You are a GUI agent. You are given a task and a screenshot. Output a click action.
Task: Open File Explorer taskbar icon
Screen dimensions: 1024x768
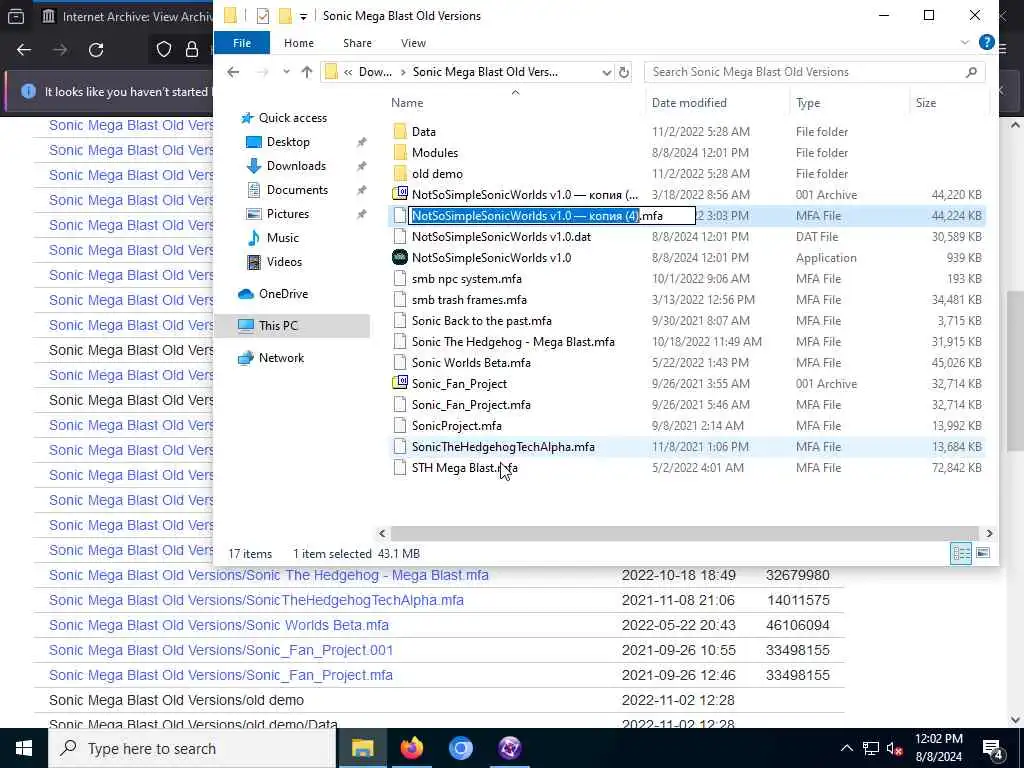pyautogui.click(x=362, y=748)
